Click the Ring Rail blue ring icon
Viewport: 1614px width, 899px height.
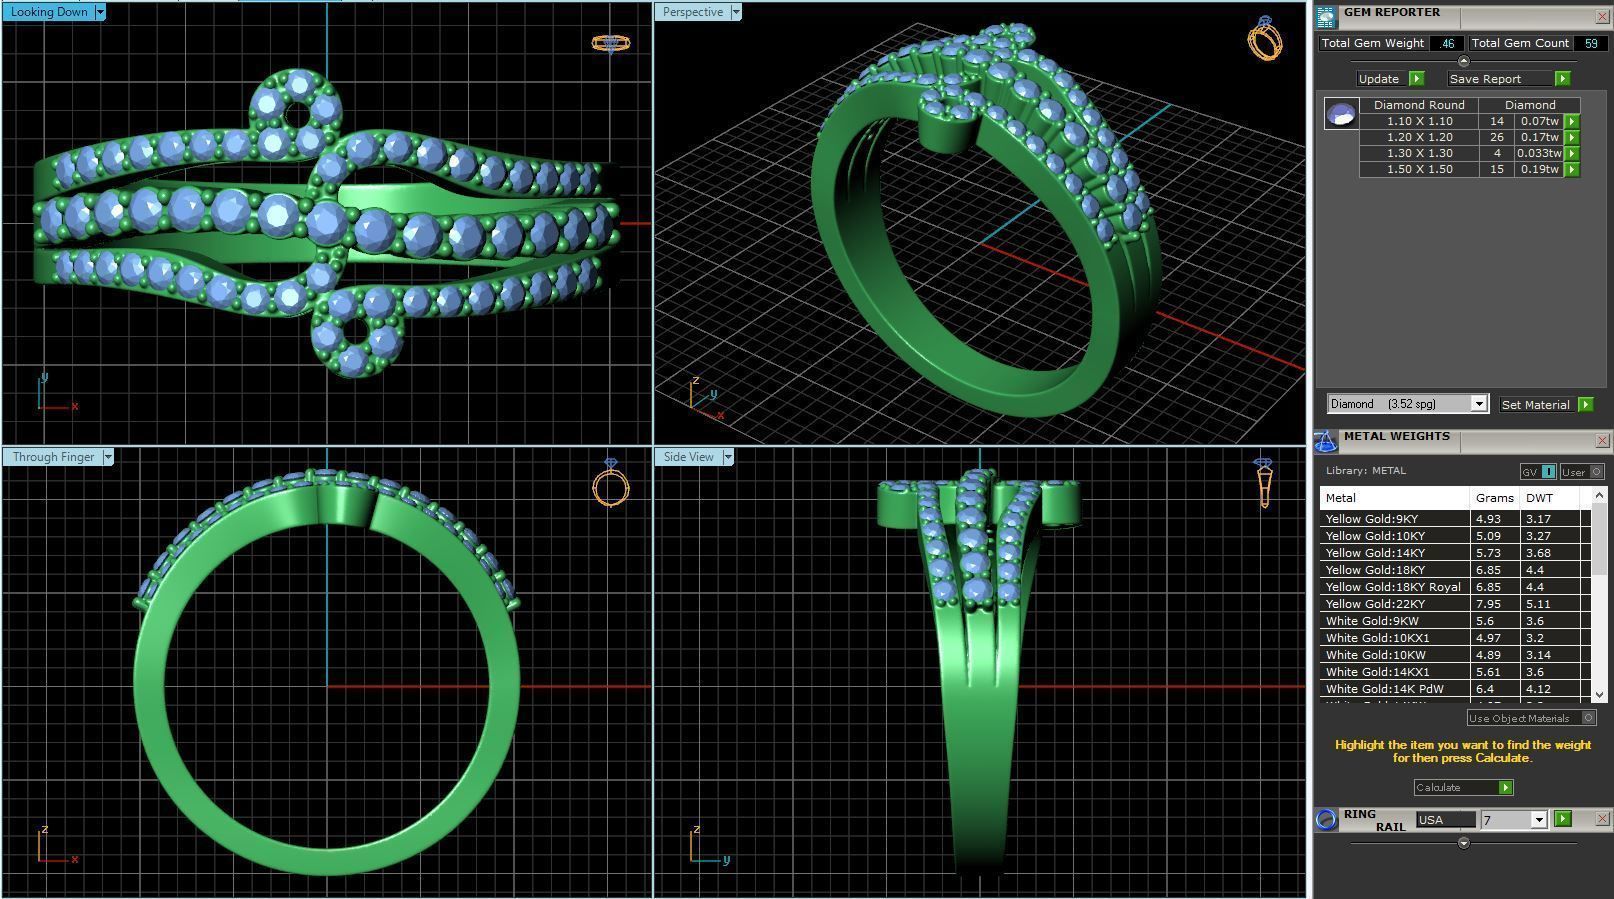pyautogui.click(x=1326, y=820)
